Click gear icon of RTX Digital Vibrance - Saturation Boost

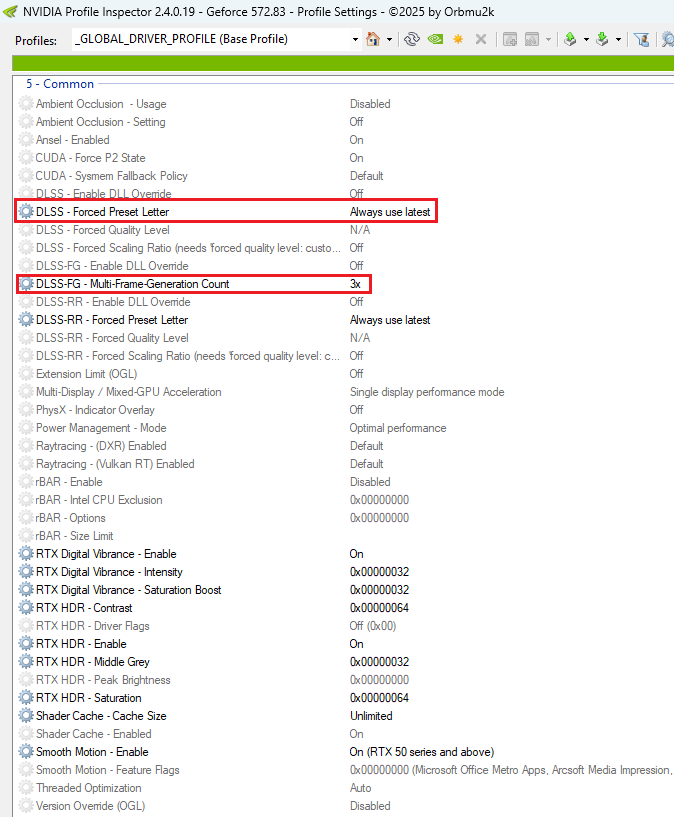pos(26,590)
